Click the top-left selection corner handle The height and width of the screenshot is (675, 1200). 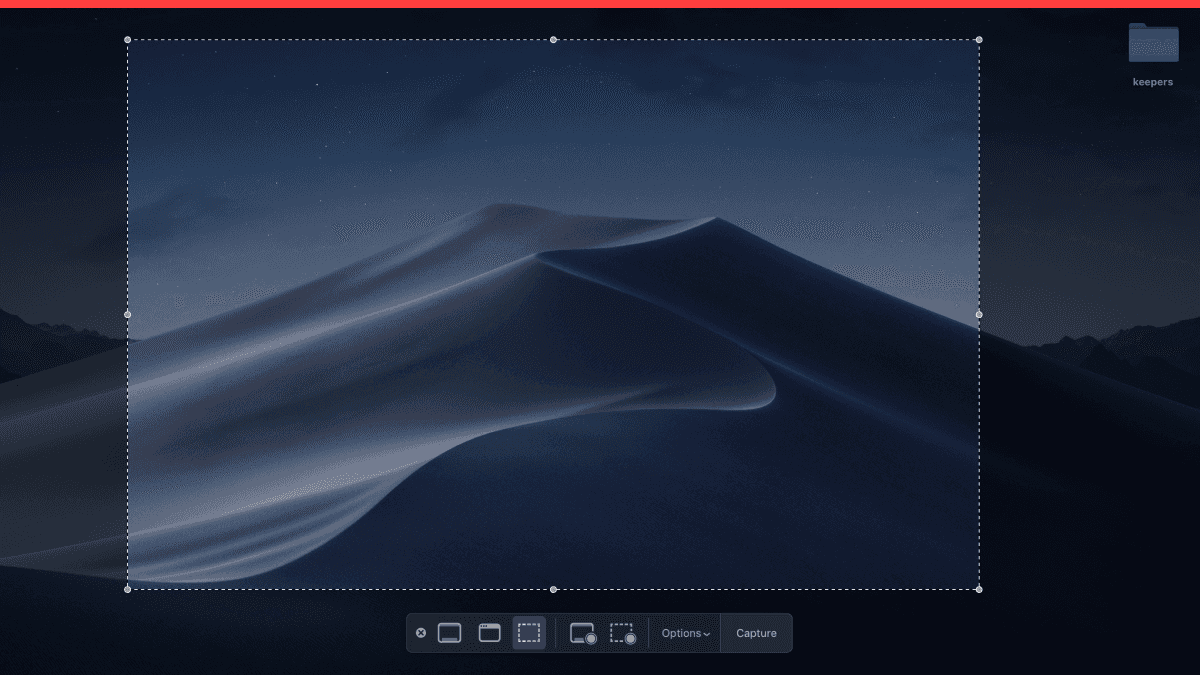coord(127,40)
